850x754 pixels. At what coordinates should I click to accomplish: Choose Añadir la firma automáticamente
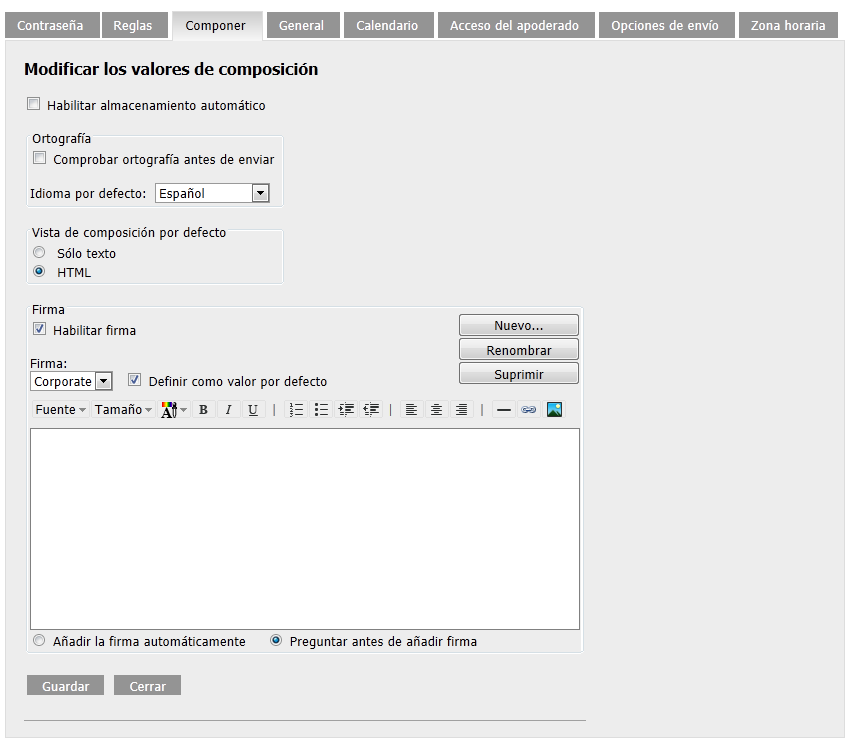coord(39,641)
